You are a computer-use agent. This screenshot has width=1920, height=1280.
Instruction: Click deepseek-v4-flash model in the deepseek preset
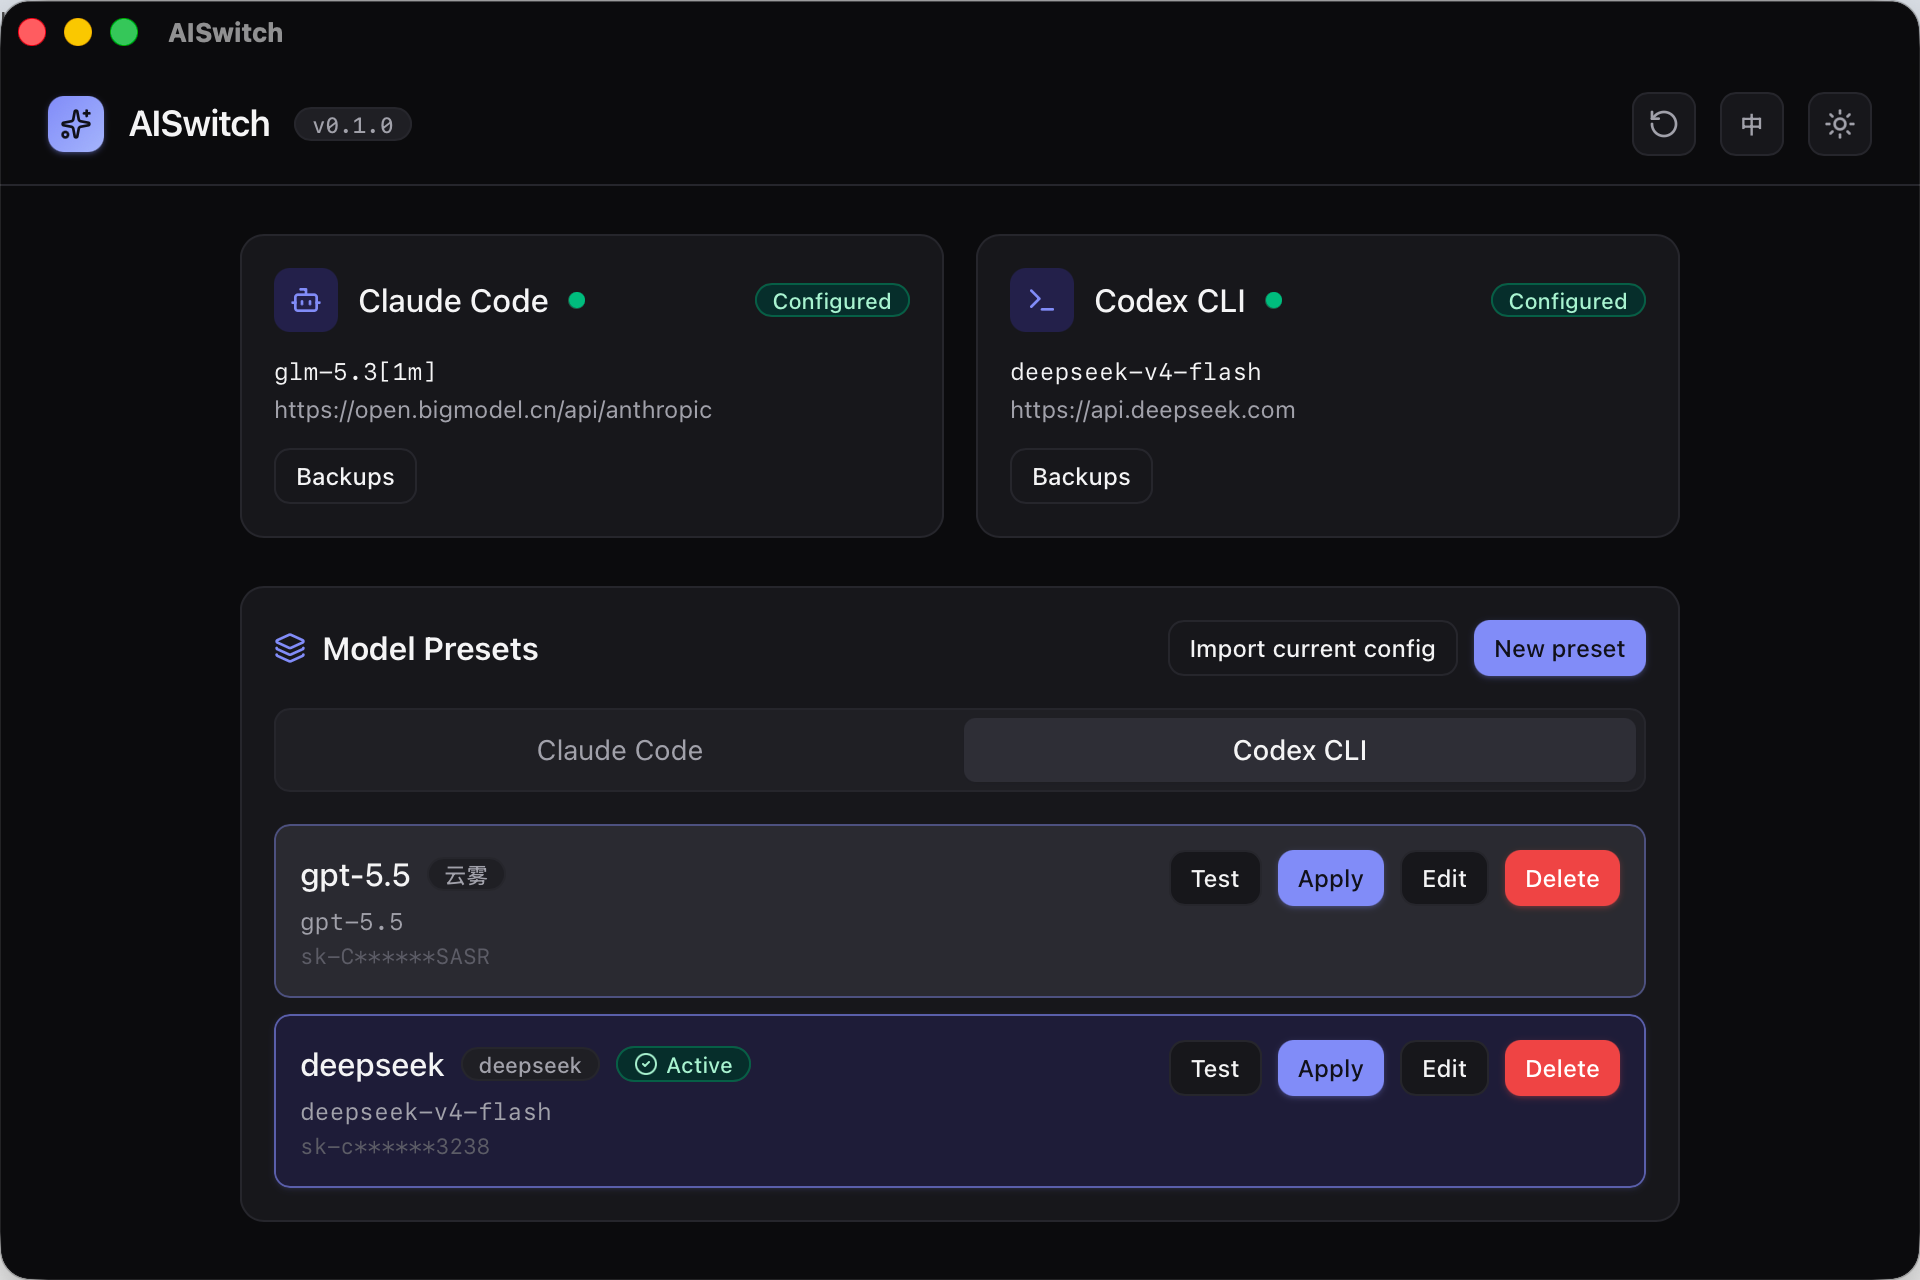tap(426, 1112)
